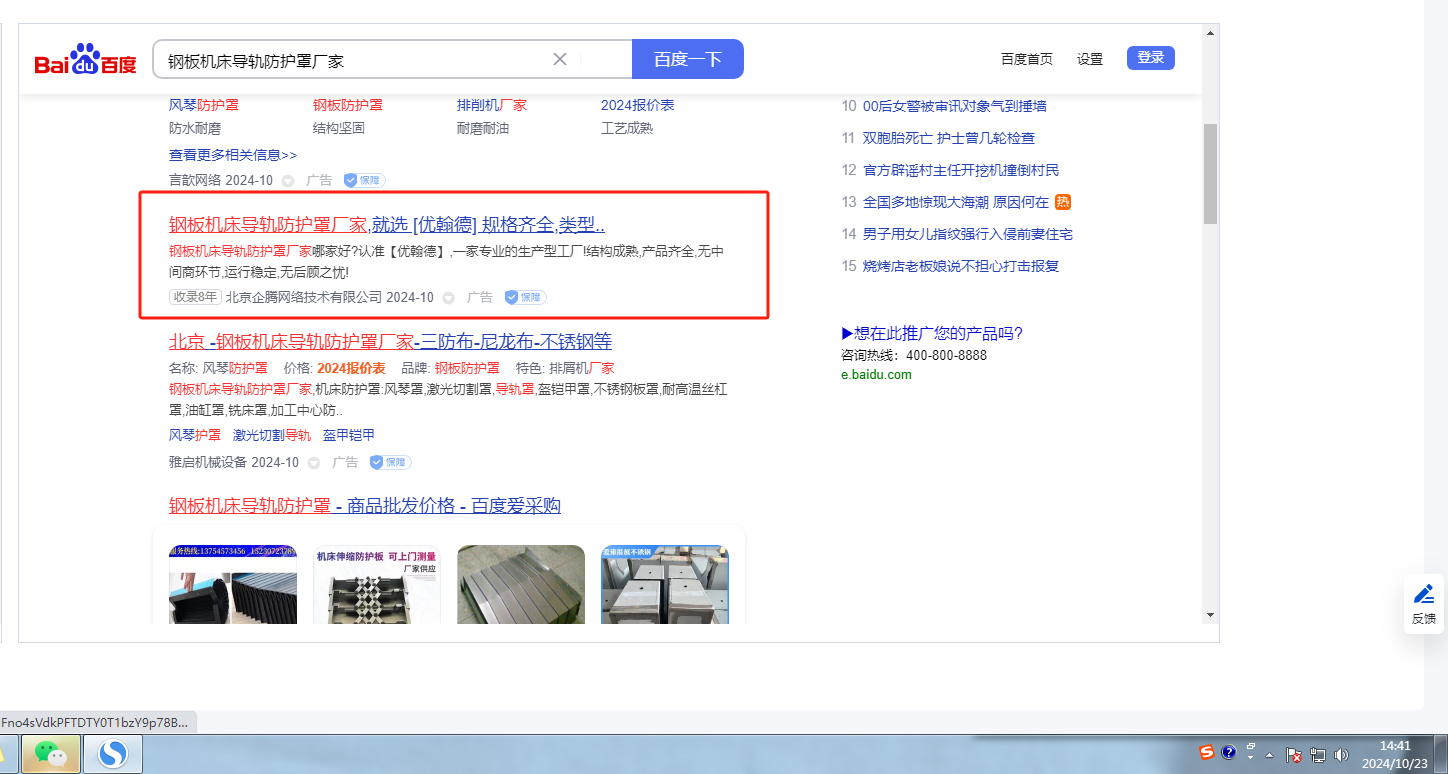Open hot item 双胞胎死亡 护士曾几轮检查
The width and height of the screenshot is (1448, 774).
point(948,138)
